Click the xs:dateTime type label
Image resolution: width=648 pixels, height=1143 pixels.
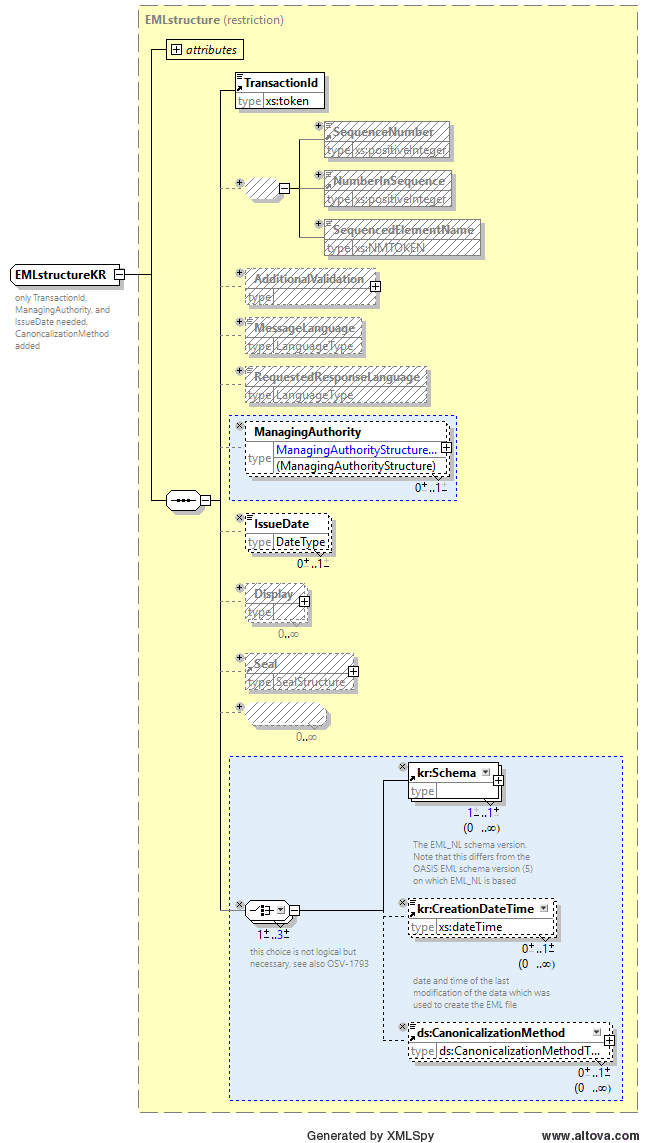point(470,927)
